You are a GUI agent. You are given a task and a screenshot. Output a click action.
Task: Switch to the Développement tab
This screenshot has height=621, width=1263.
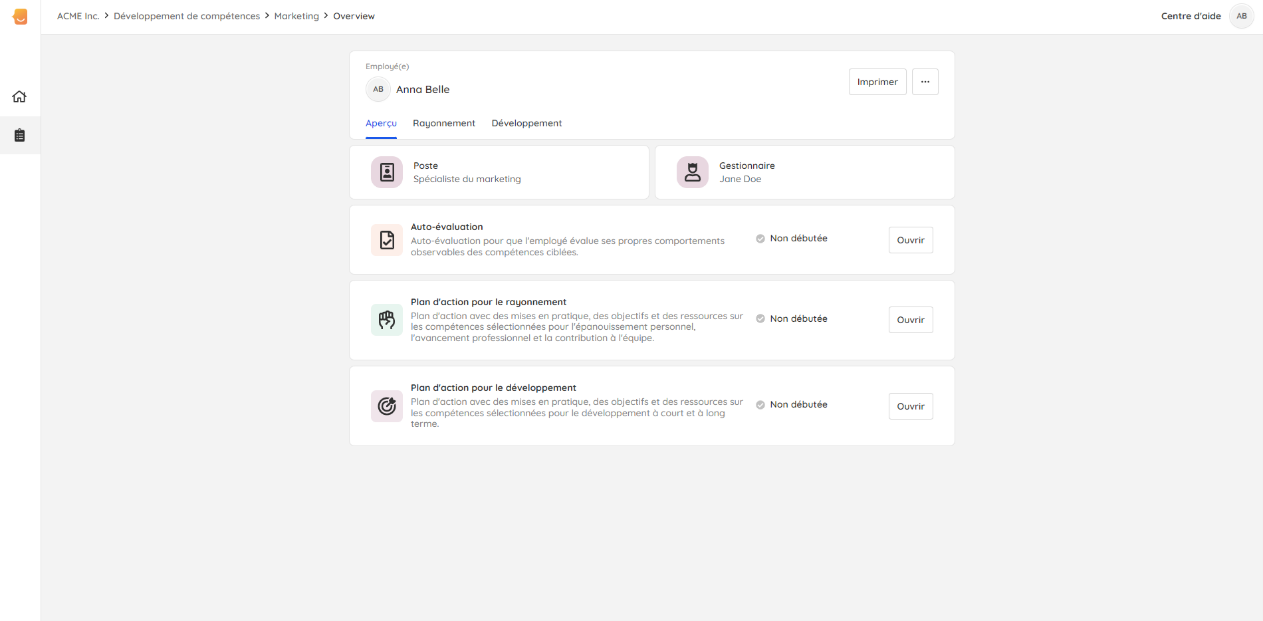[527, 123]
